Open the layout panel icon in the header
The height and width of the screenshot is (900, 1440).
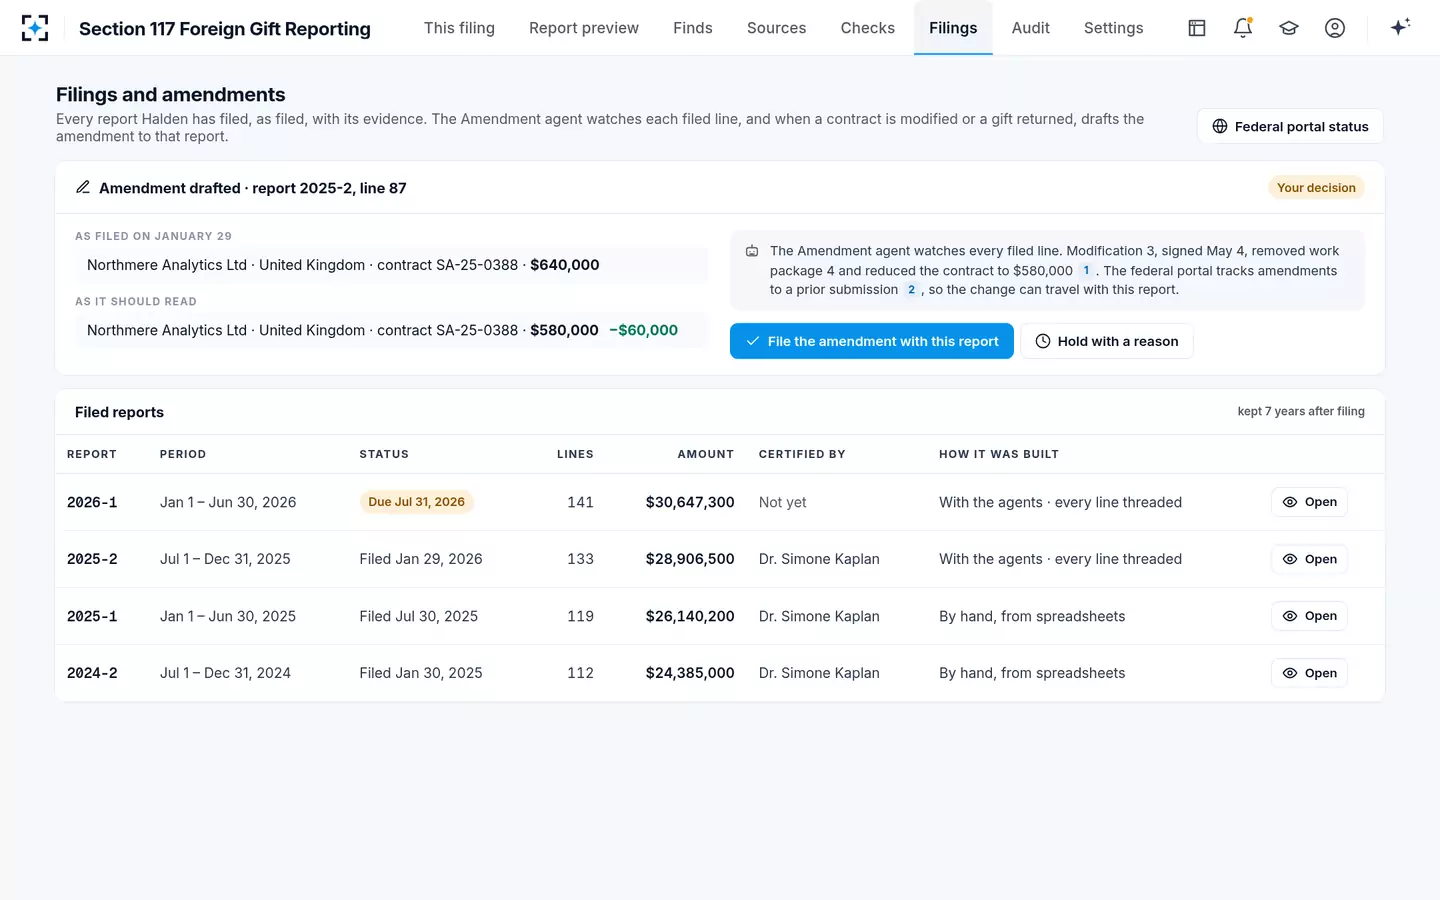(x=1197, y=28)
